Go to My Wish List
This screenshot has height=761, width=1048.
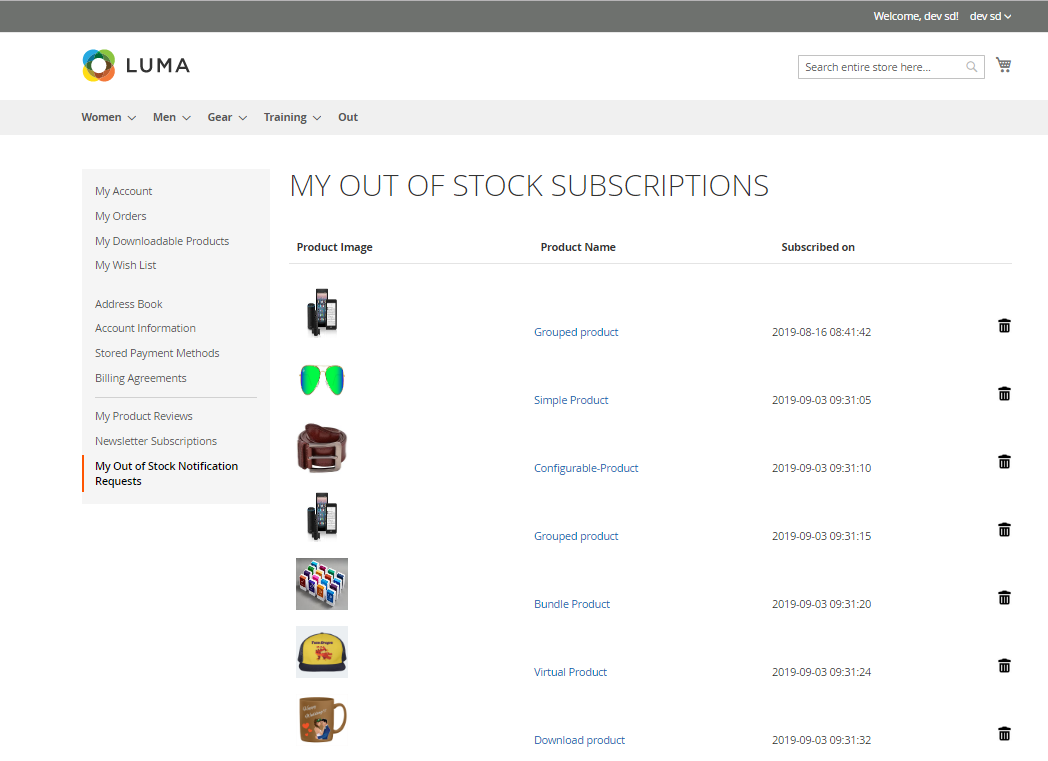(126, 266)
